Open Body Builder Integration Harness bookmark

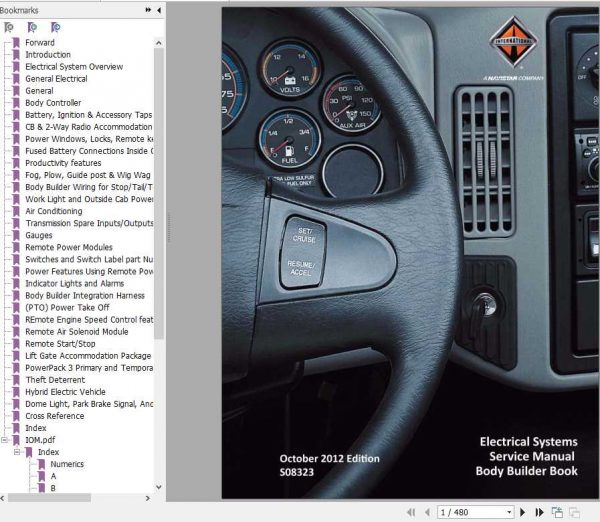pyautogui.click(x=85, y=295)
